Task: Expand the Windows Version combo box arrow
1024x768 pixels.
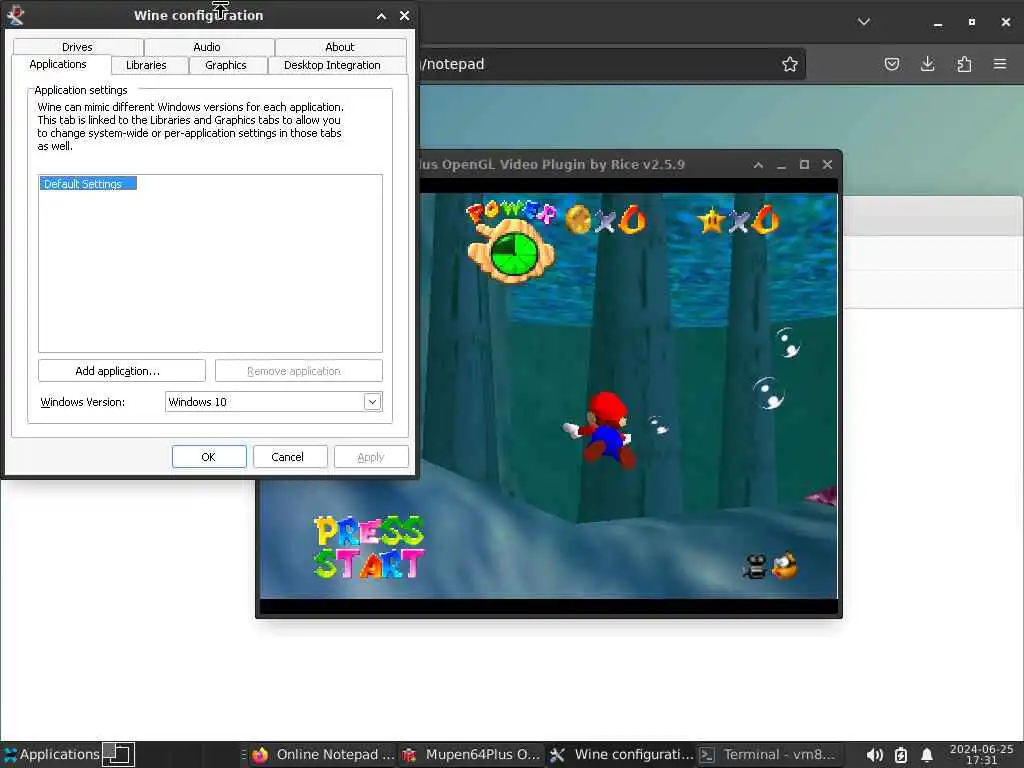Action: (372, 402)
